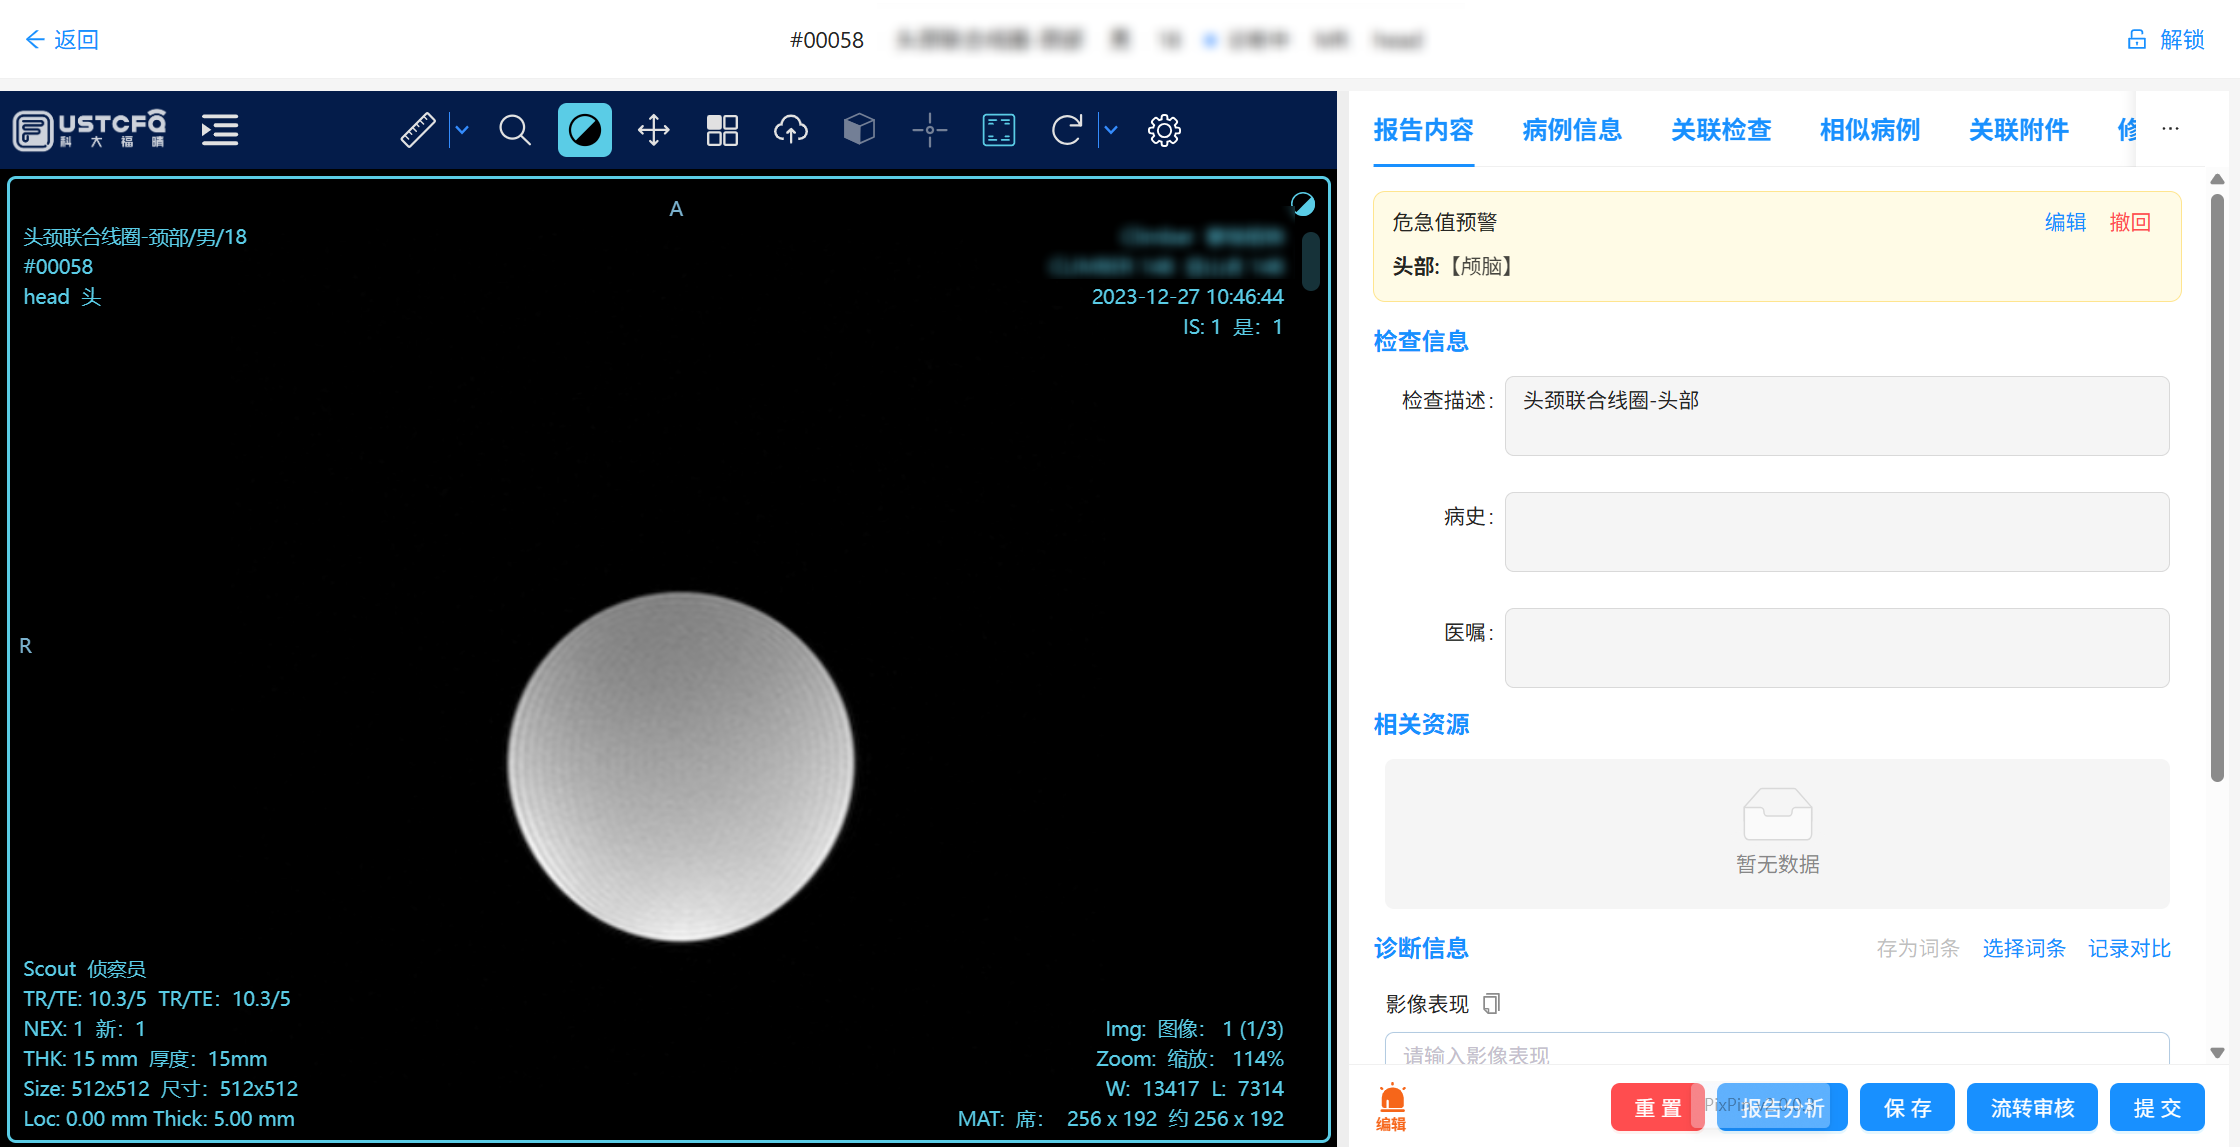The width and height of the screenshot is (2240, 1147).
Task: Toggle the overlay annotation display
Action: click(x=998, y=130)
